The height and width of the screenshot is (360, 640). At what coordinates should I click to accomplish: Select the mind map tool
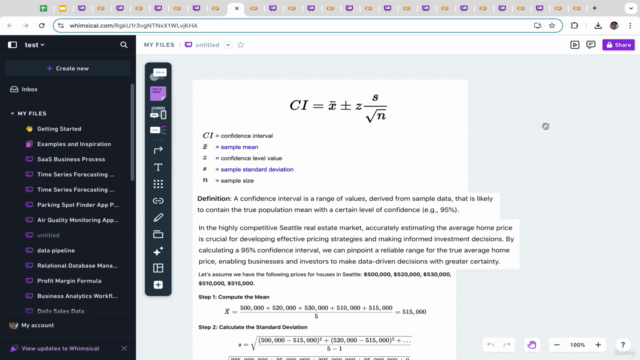coord(158,130)
